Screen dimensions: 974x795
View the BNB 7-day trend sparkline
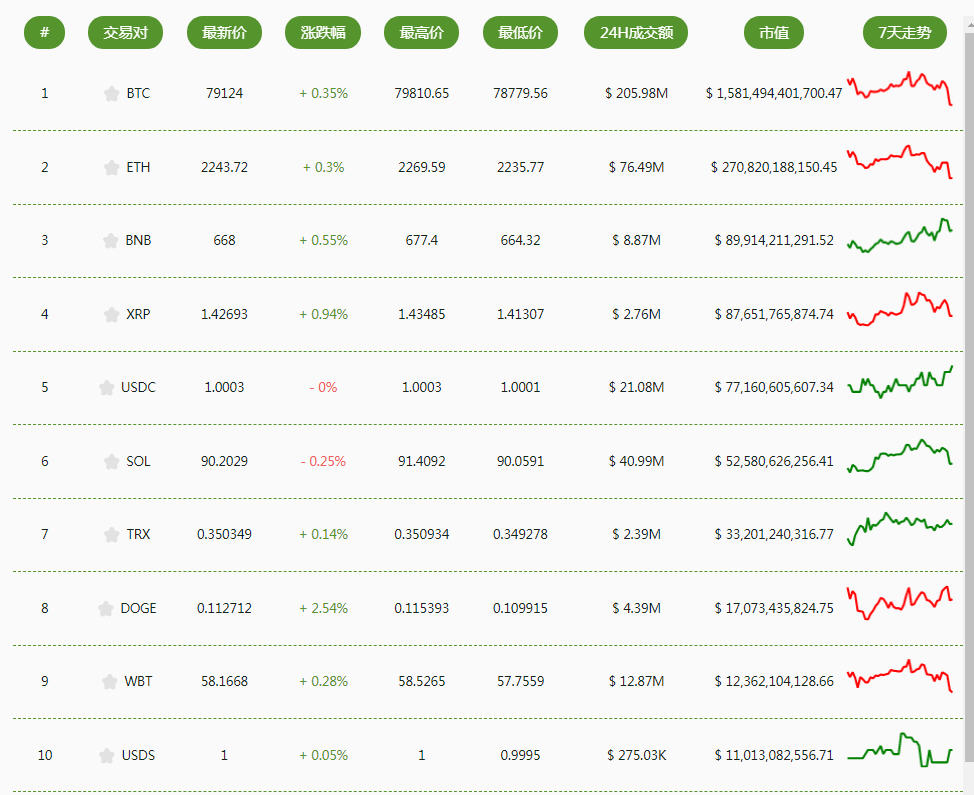tap(900, 235)
